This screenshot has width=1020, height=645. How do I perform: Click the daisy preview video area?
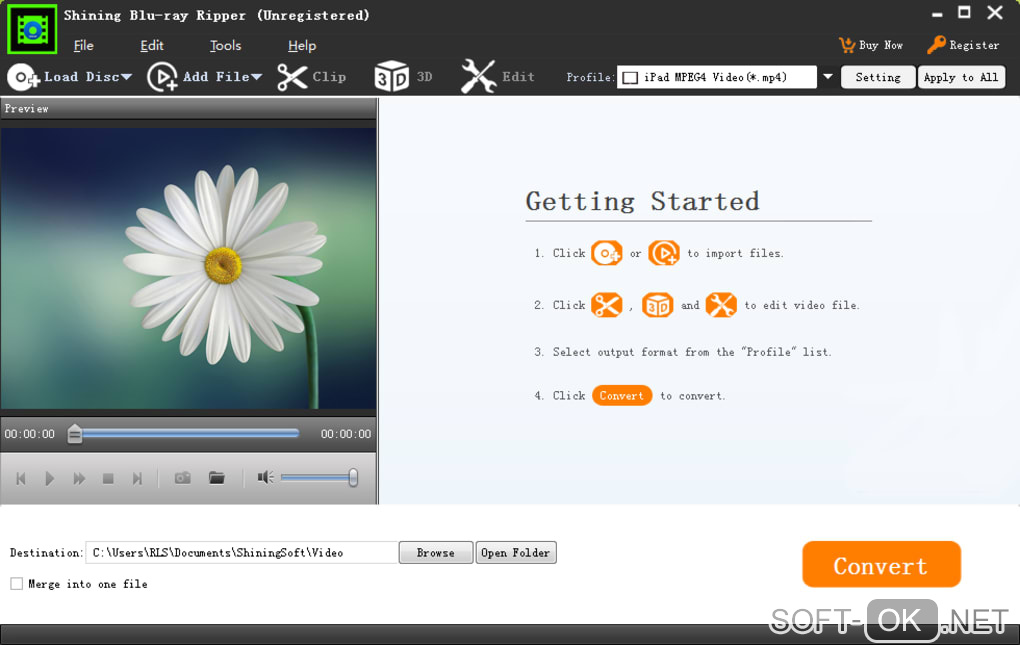tap(188, 268)
